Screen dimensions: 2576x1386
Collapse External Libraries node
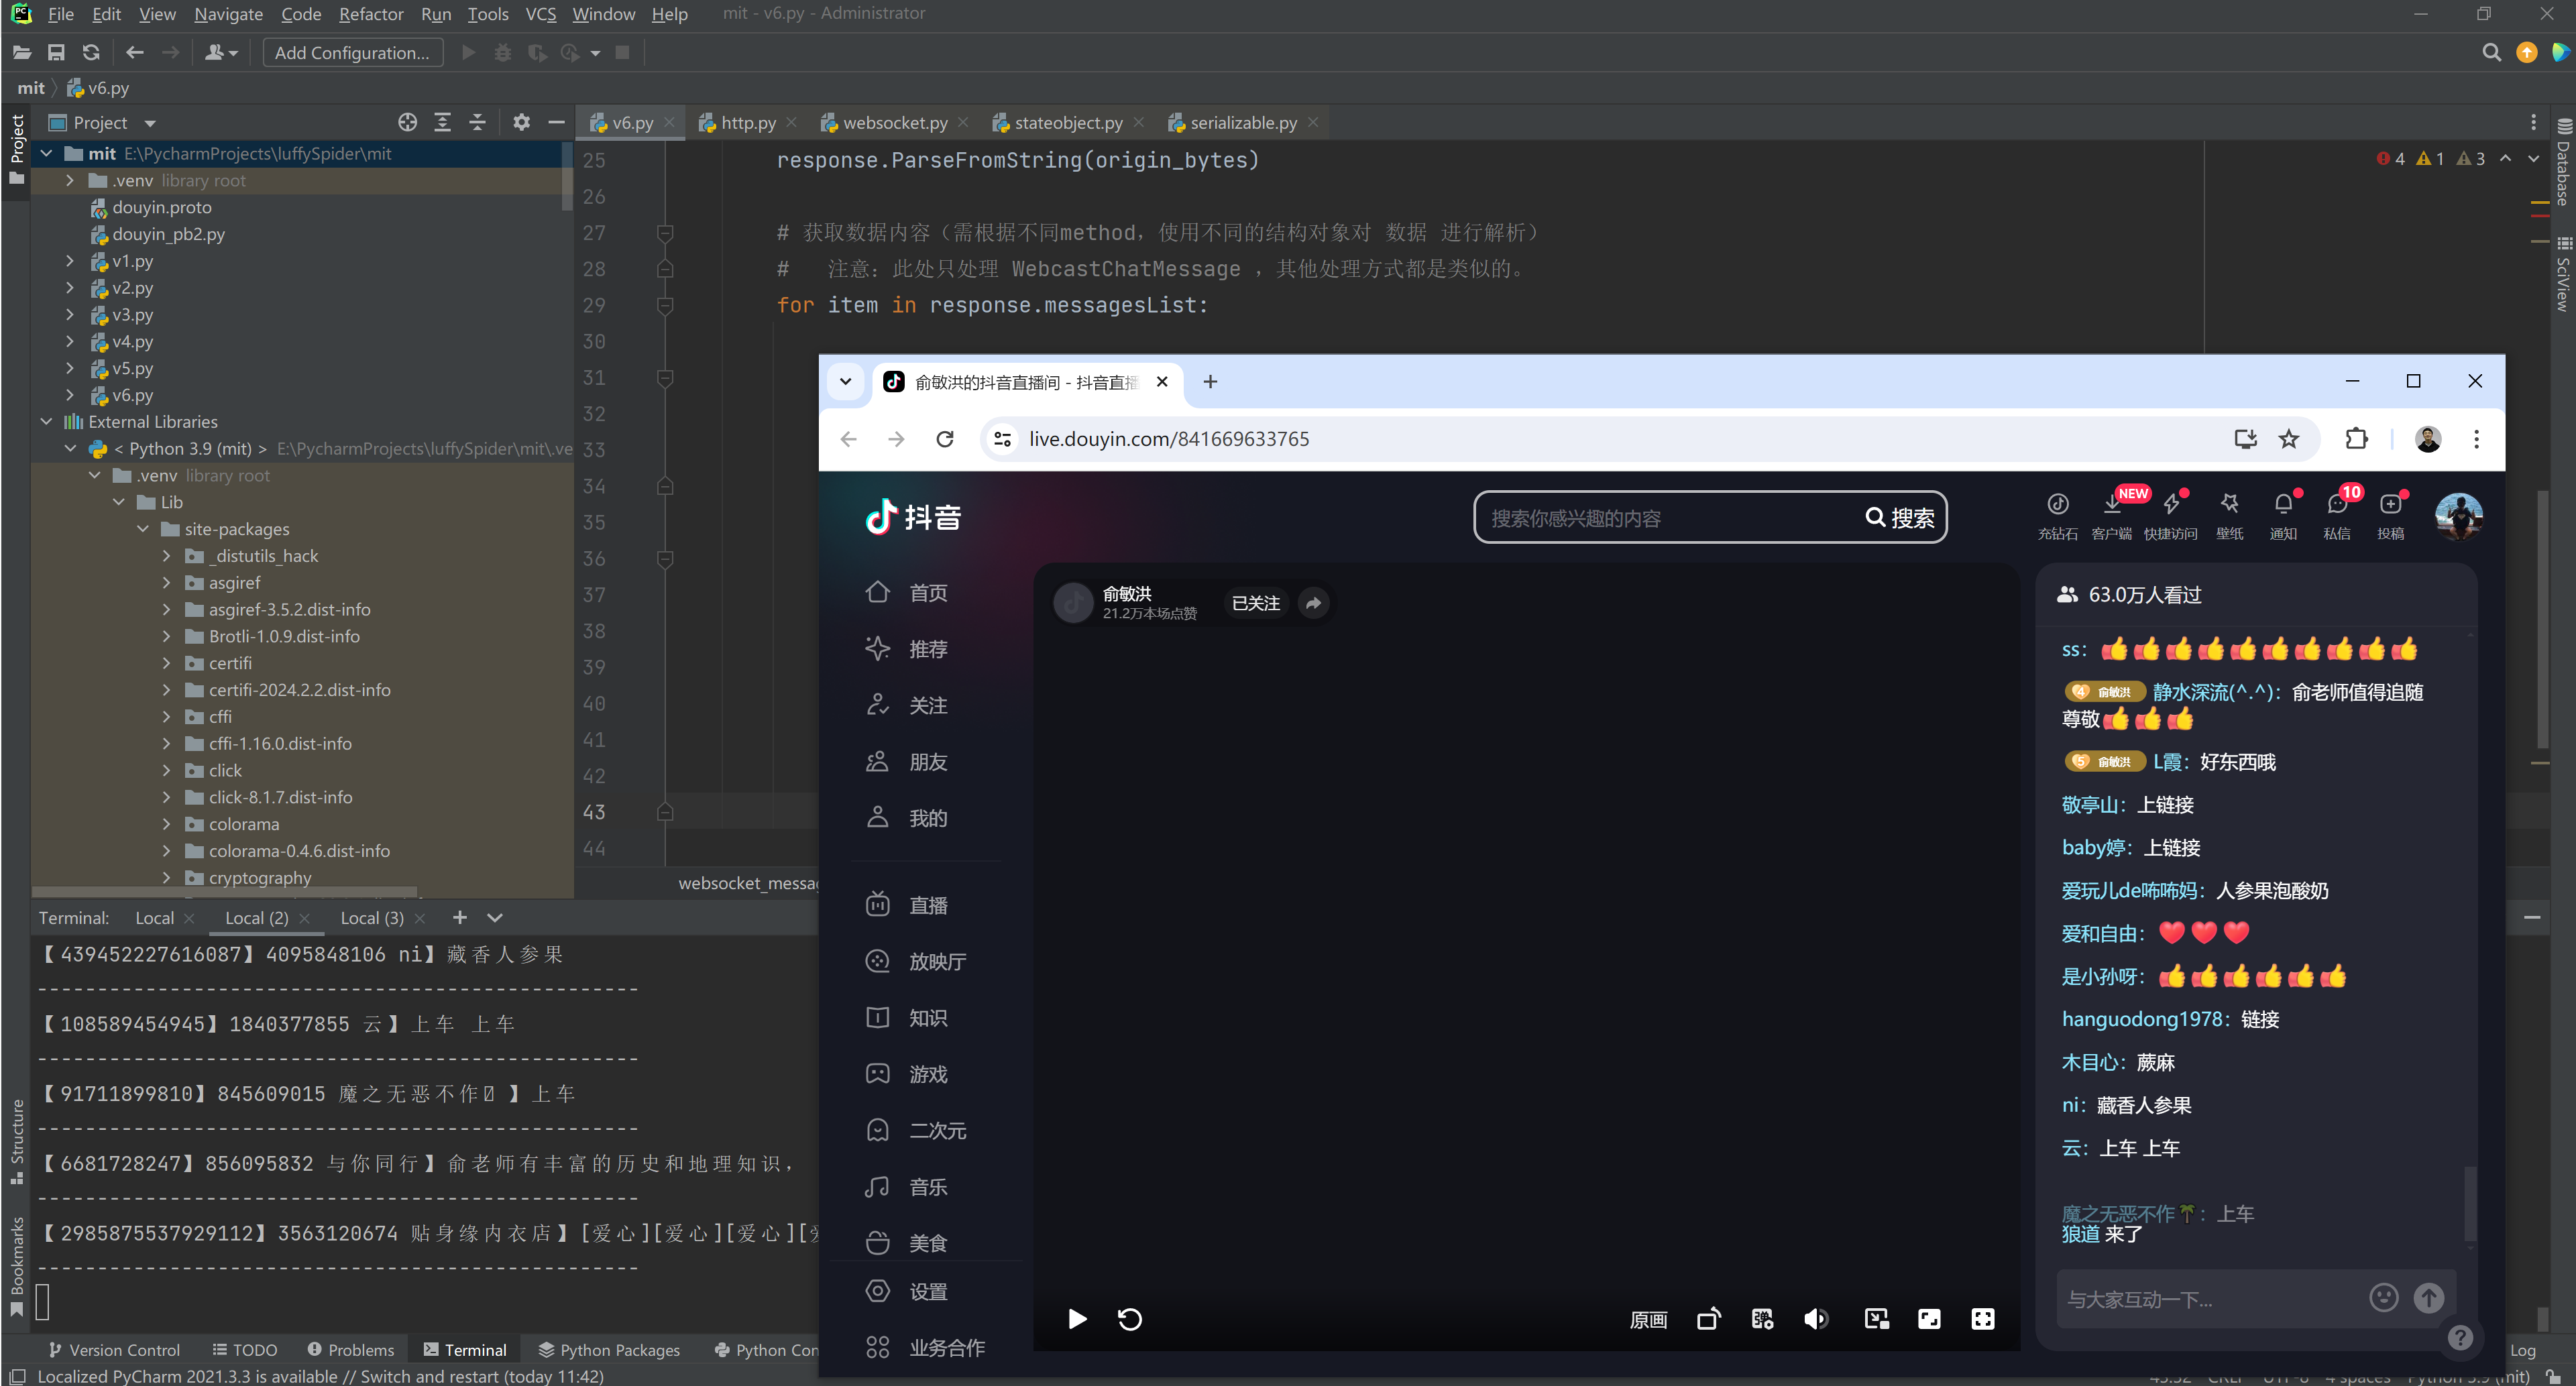46,421
